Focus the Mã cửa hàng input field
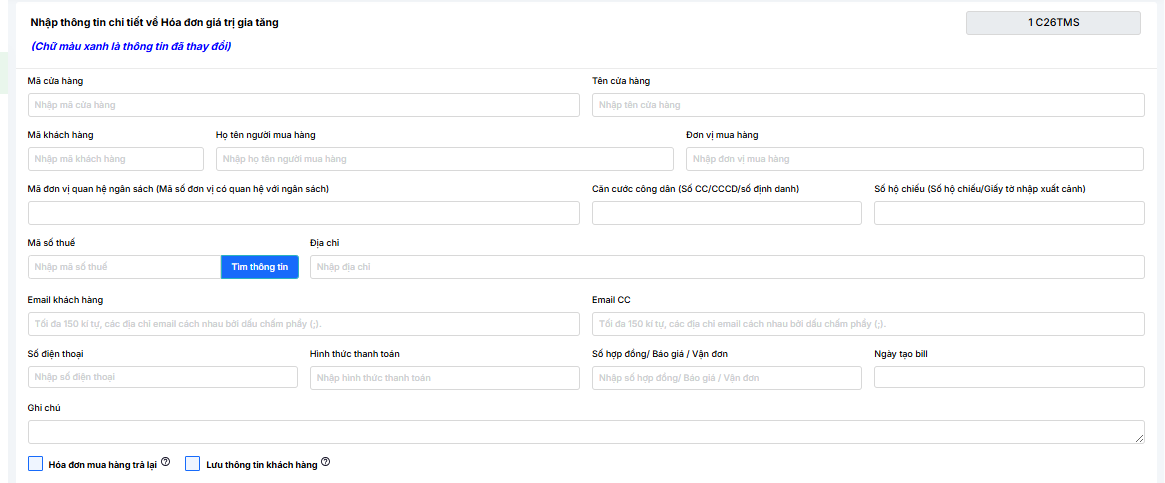The width and height of the screenshot is (1165, 483). tap(304, 105)
